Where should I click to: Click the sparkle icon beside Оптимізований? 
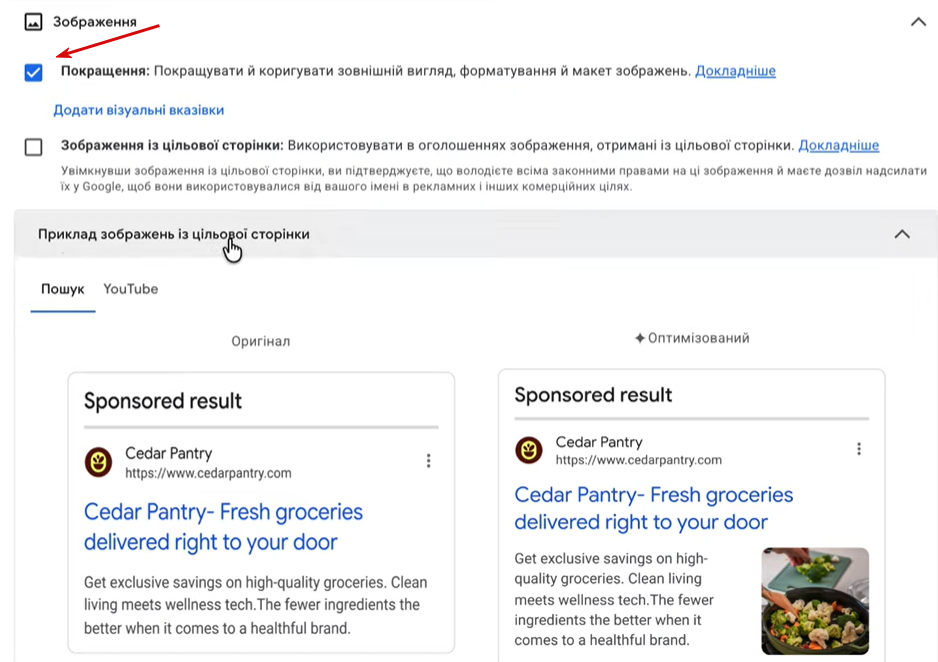pyautogui.click(x=640, y=339)
